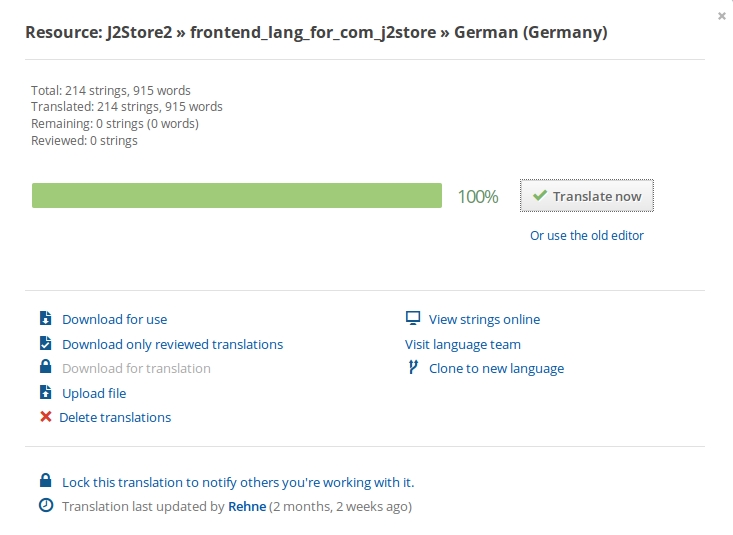Click the lock icon beside Download for translation
This screenshot has height=535, width=733.
pyautogui.click(x=45, y=366)
